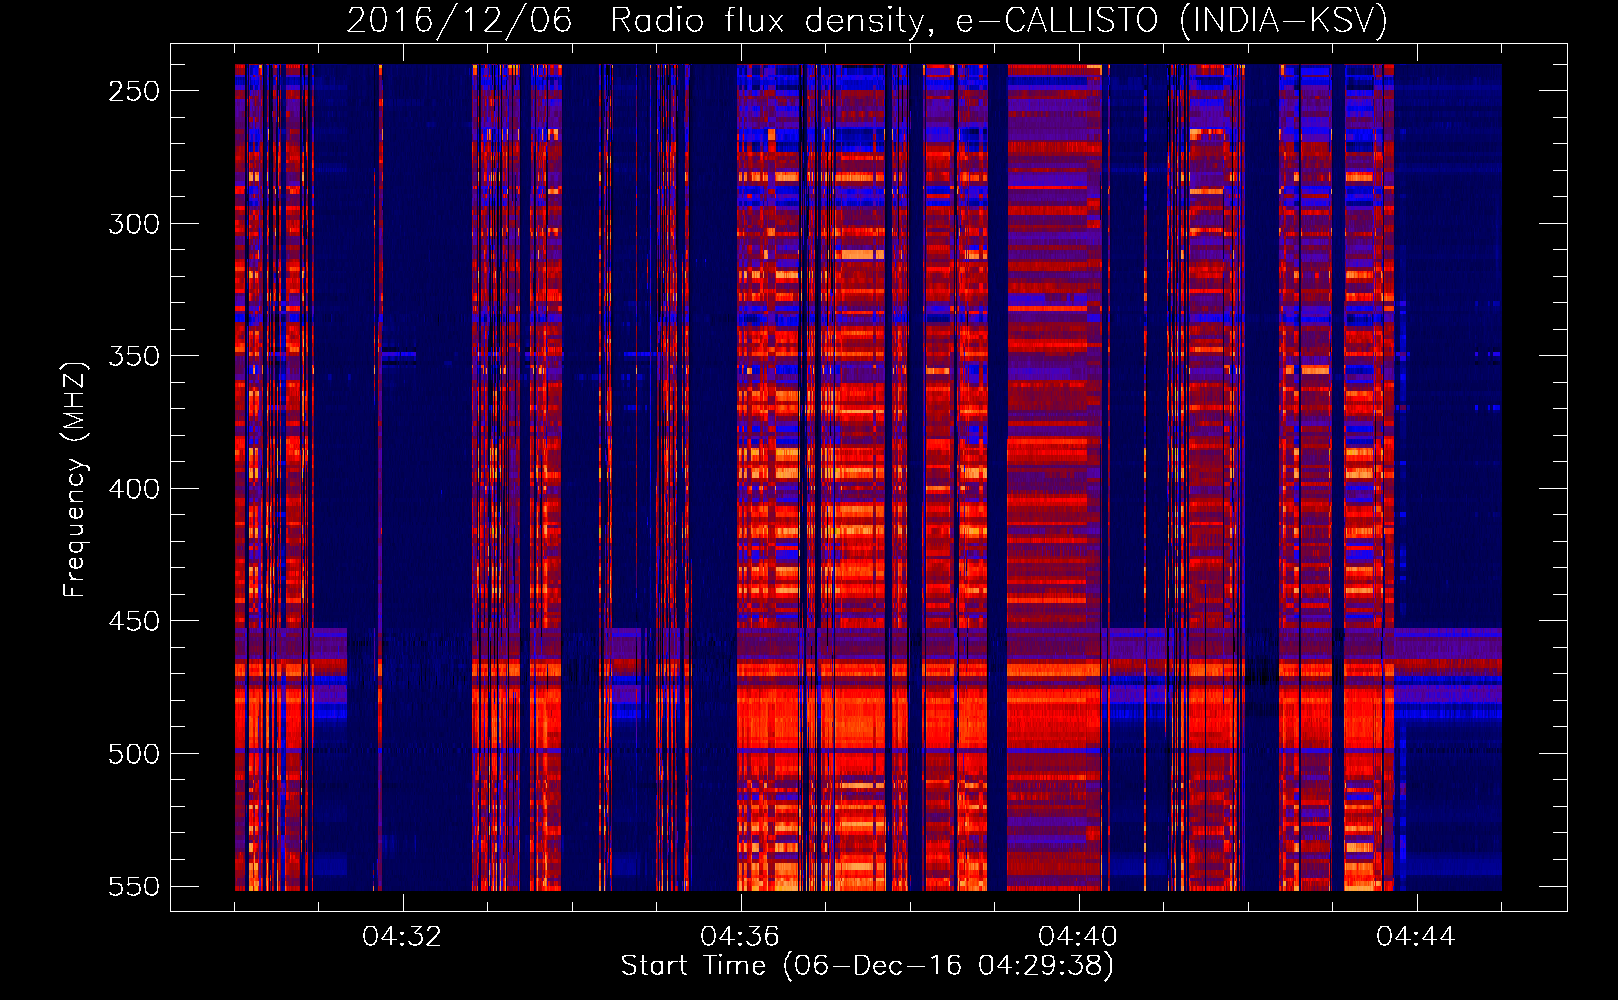Screen dimensions: 1618x1000
Task: Click the plot title 'Radio flux density, e-CALLISTO (INDIA-KSV)'
Action: 999,20
